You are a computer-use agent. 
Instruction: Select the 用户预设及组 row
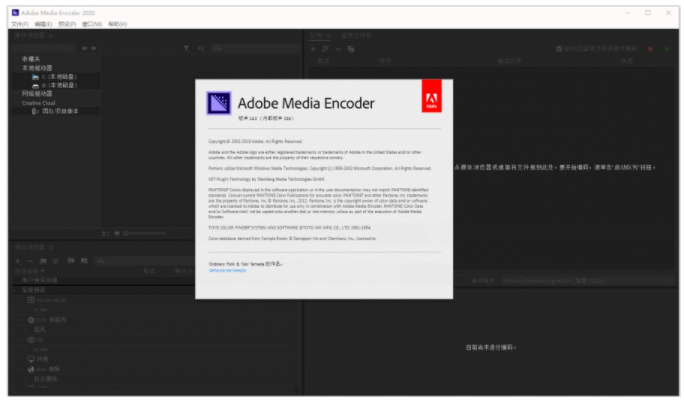point(103,280)
